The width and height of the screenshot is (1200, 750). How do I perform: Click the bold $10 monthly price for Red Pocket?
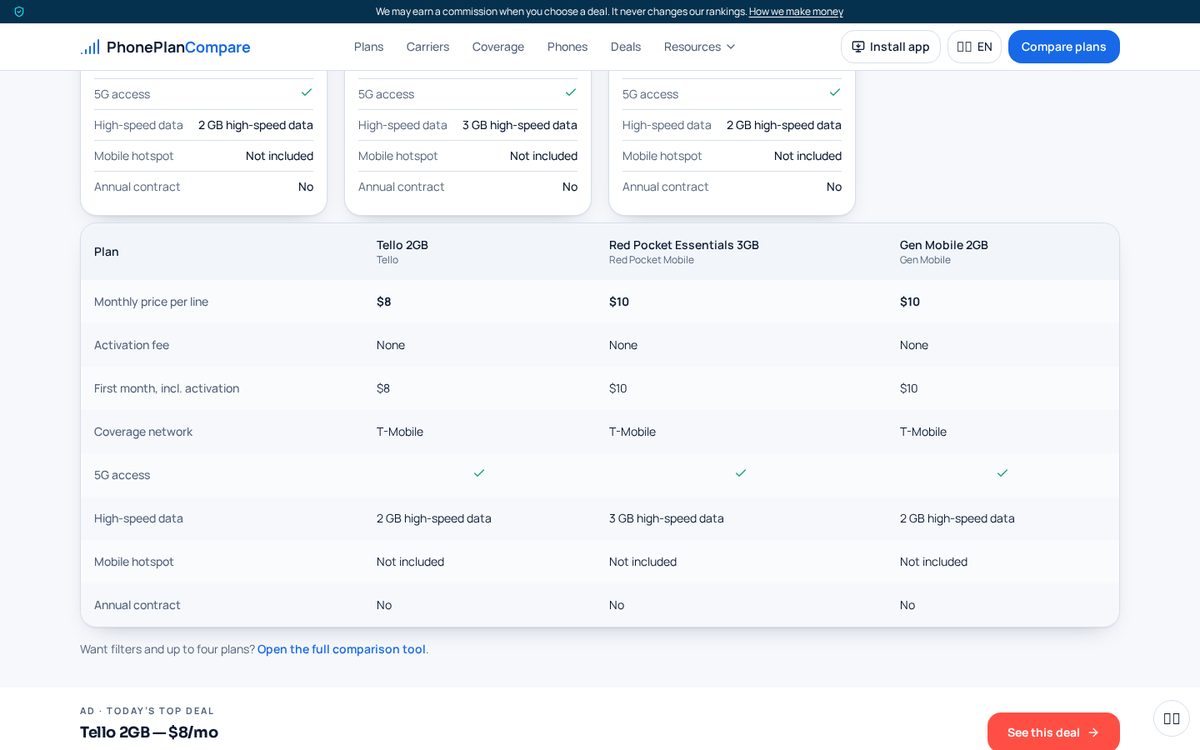click(x=619, y=302)
